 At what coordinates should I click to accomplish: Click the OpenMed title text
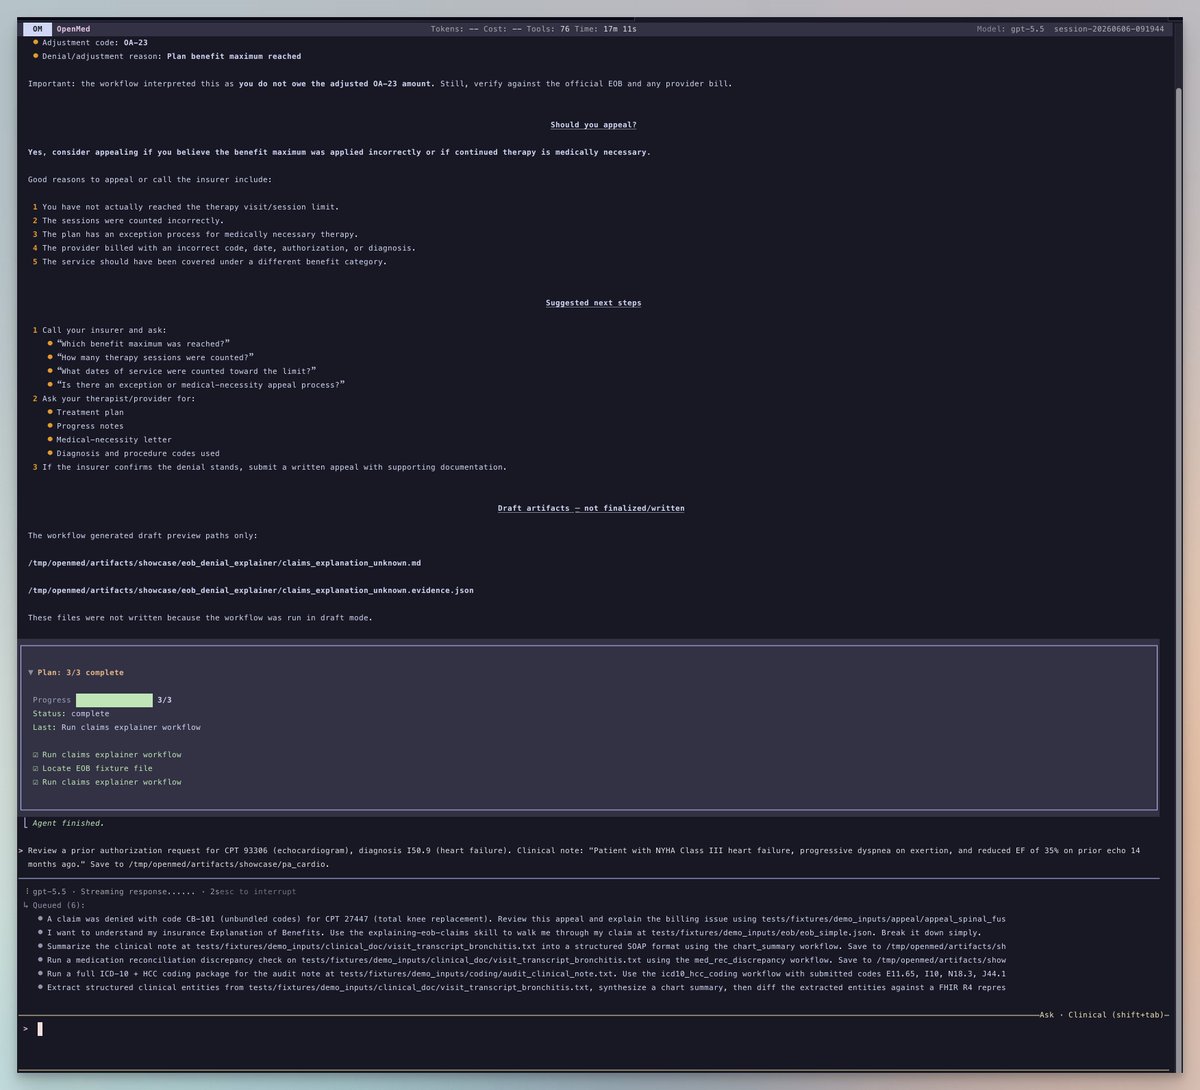point(73,29)
